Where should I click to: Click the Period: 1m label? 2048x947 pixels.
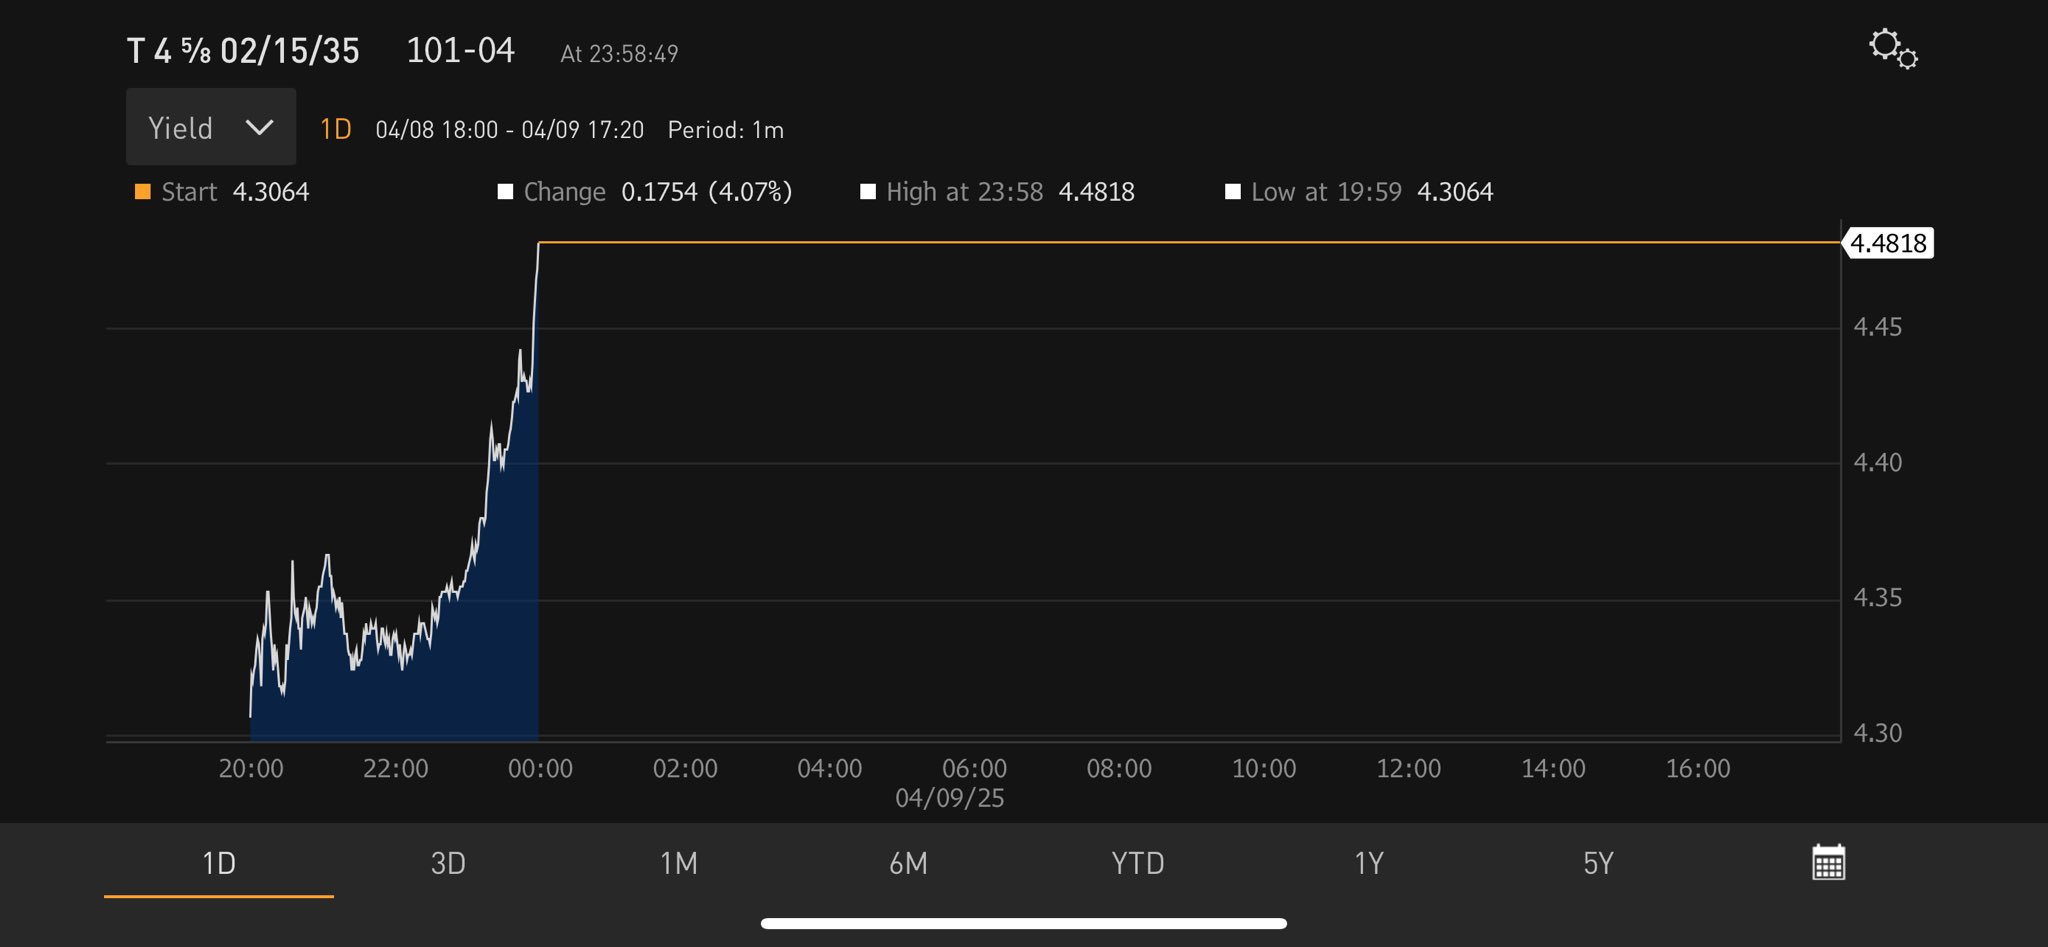(x=726, y=130)
